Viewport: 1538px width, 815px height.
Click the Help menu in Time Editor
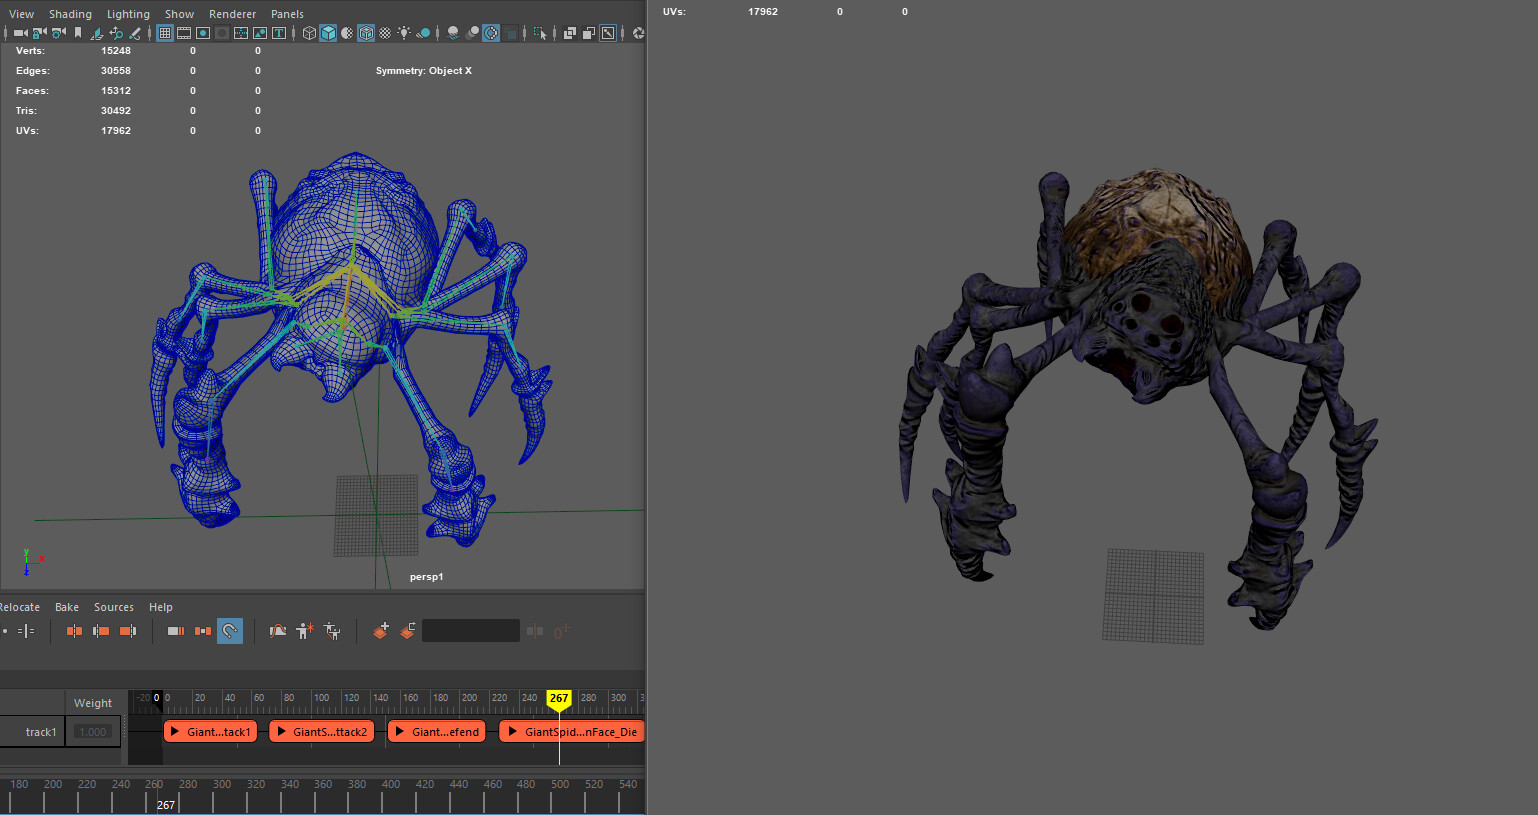tap(160, 607)
